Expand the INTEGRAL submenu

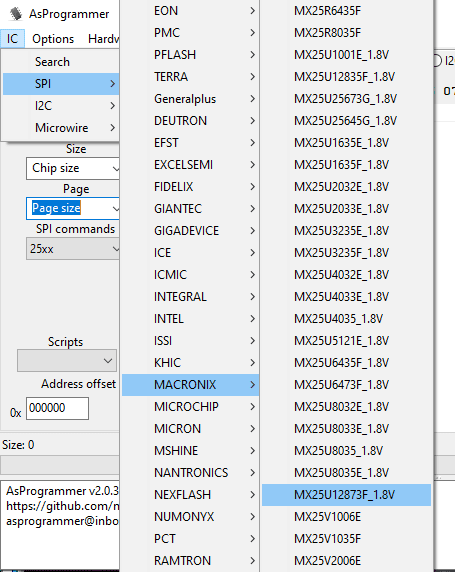(x=190, y=297)
